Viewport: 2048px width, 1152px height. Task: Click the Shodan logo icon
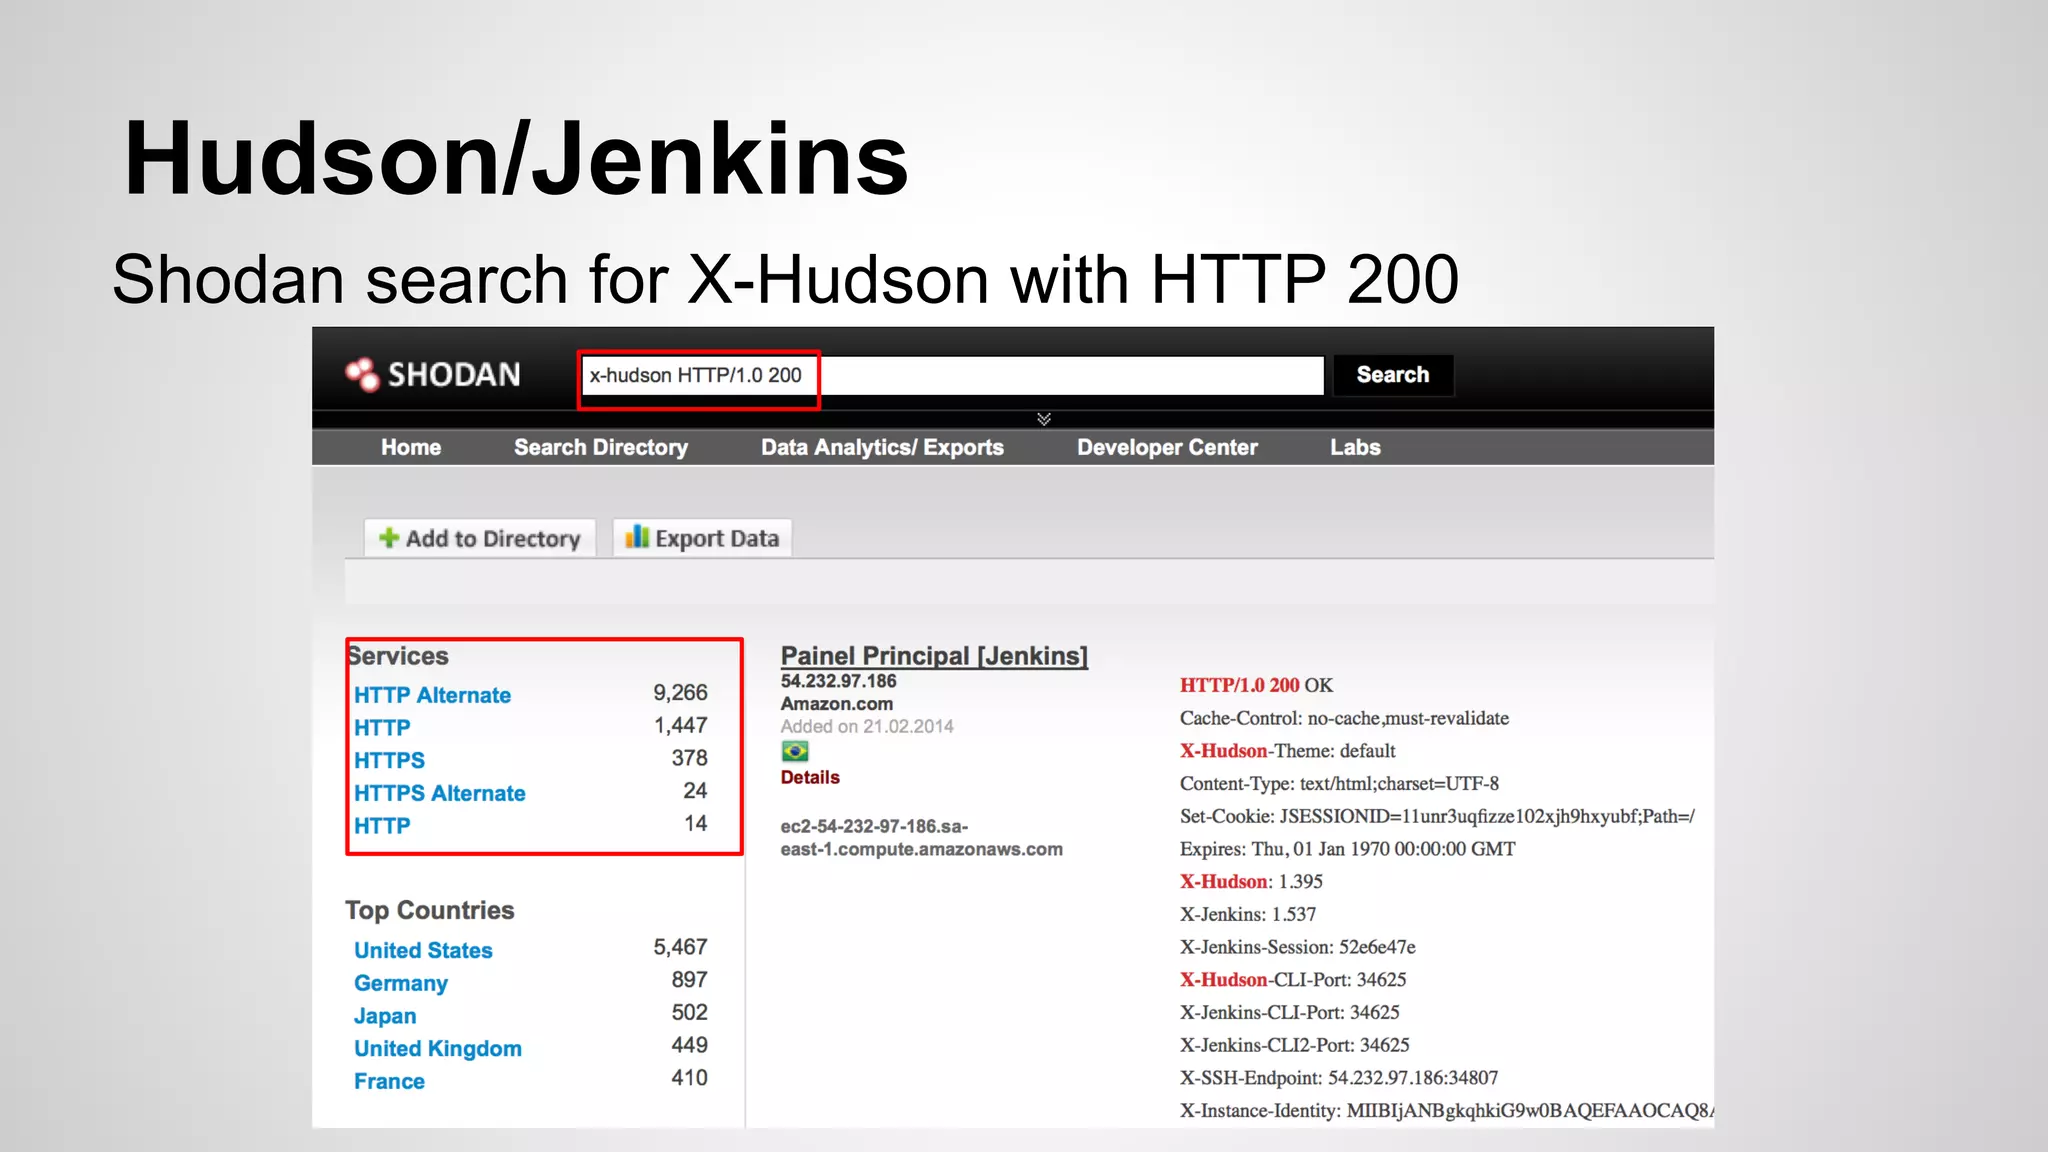click(362, 374)
